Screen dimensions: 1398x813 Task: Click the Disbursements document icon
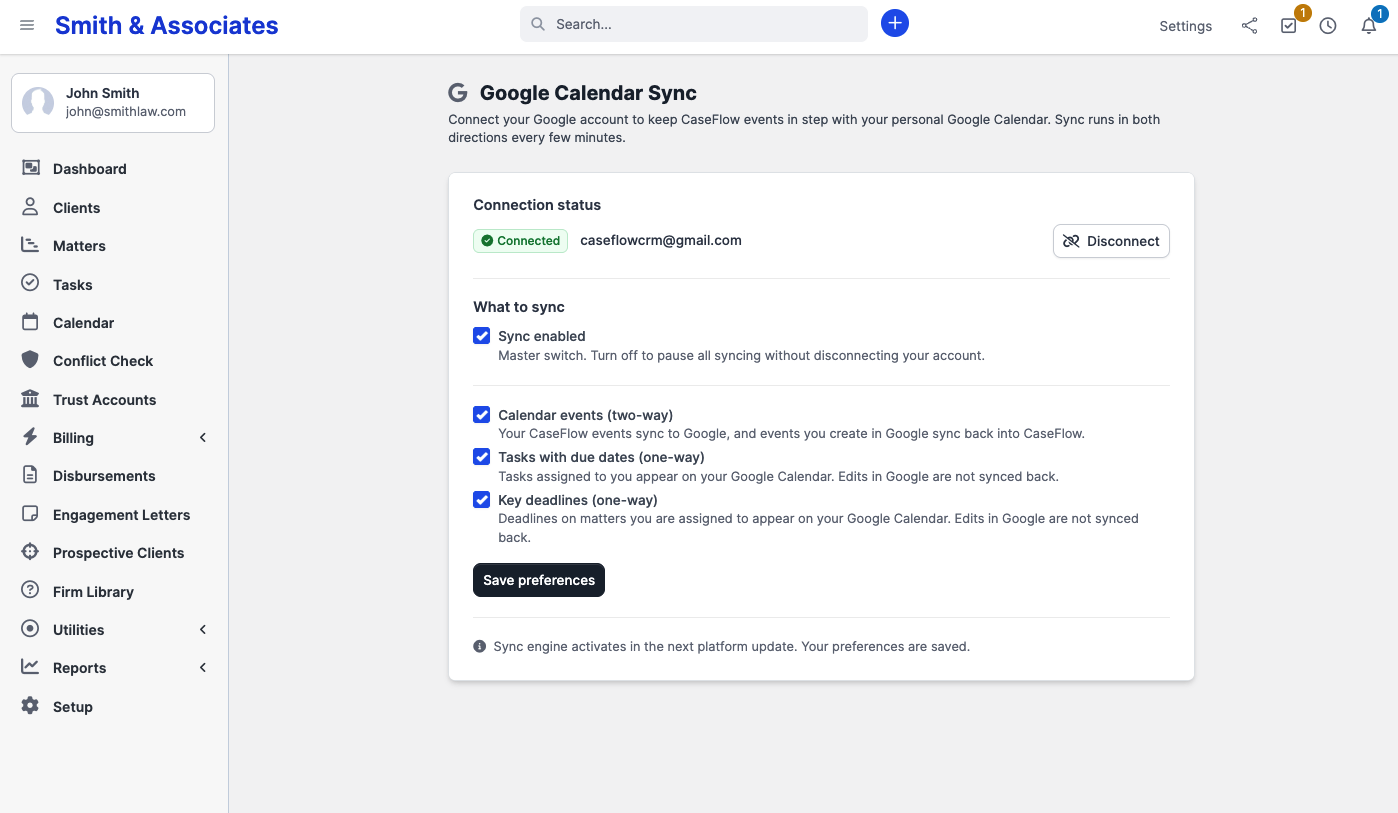coord(31,475)
